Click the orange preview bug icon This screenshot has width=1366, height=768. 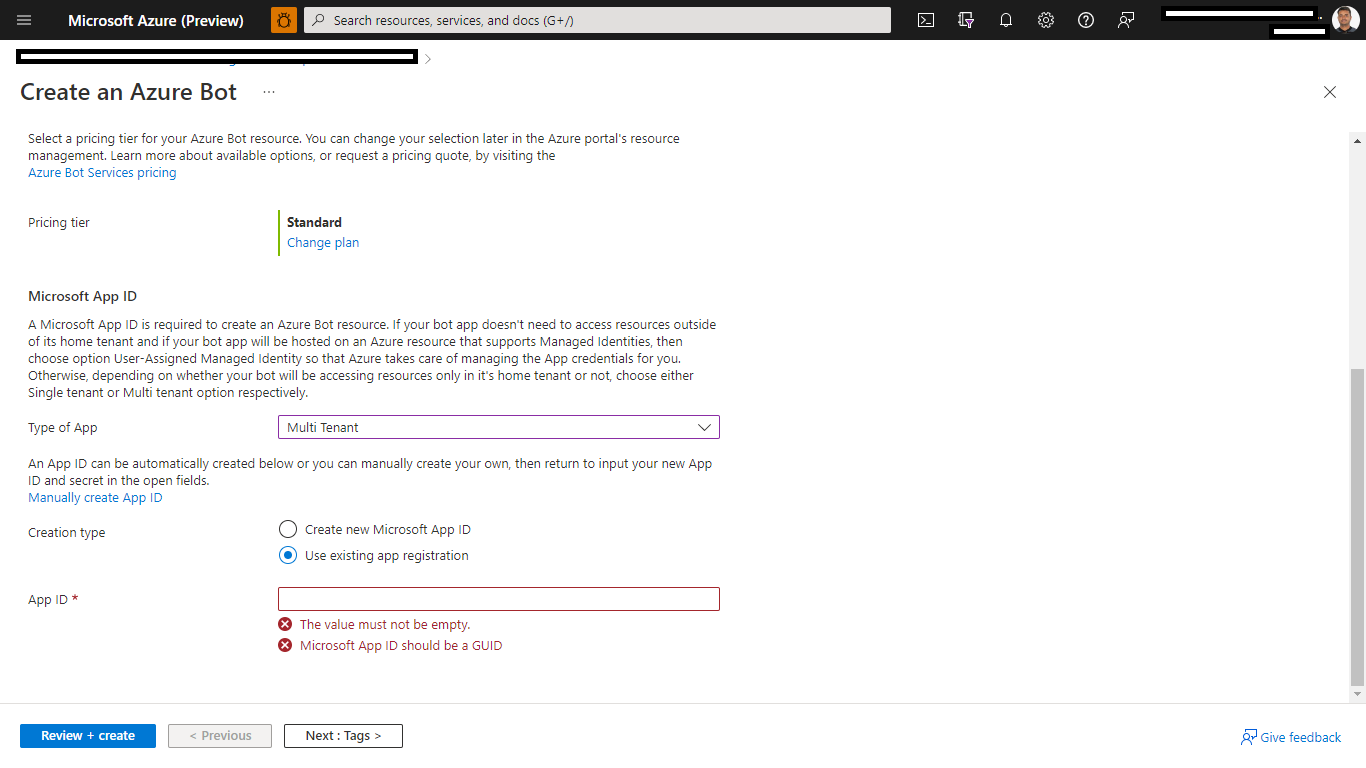coord(284,20)
